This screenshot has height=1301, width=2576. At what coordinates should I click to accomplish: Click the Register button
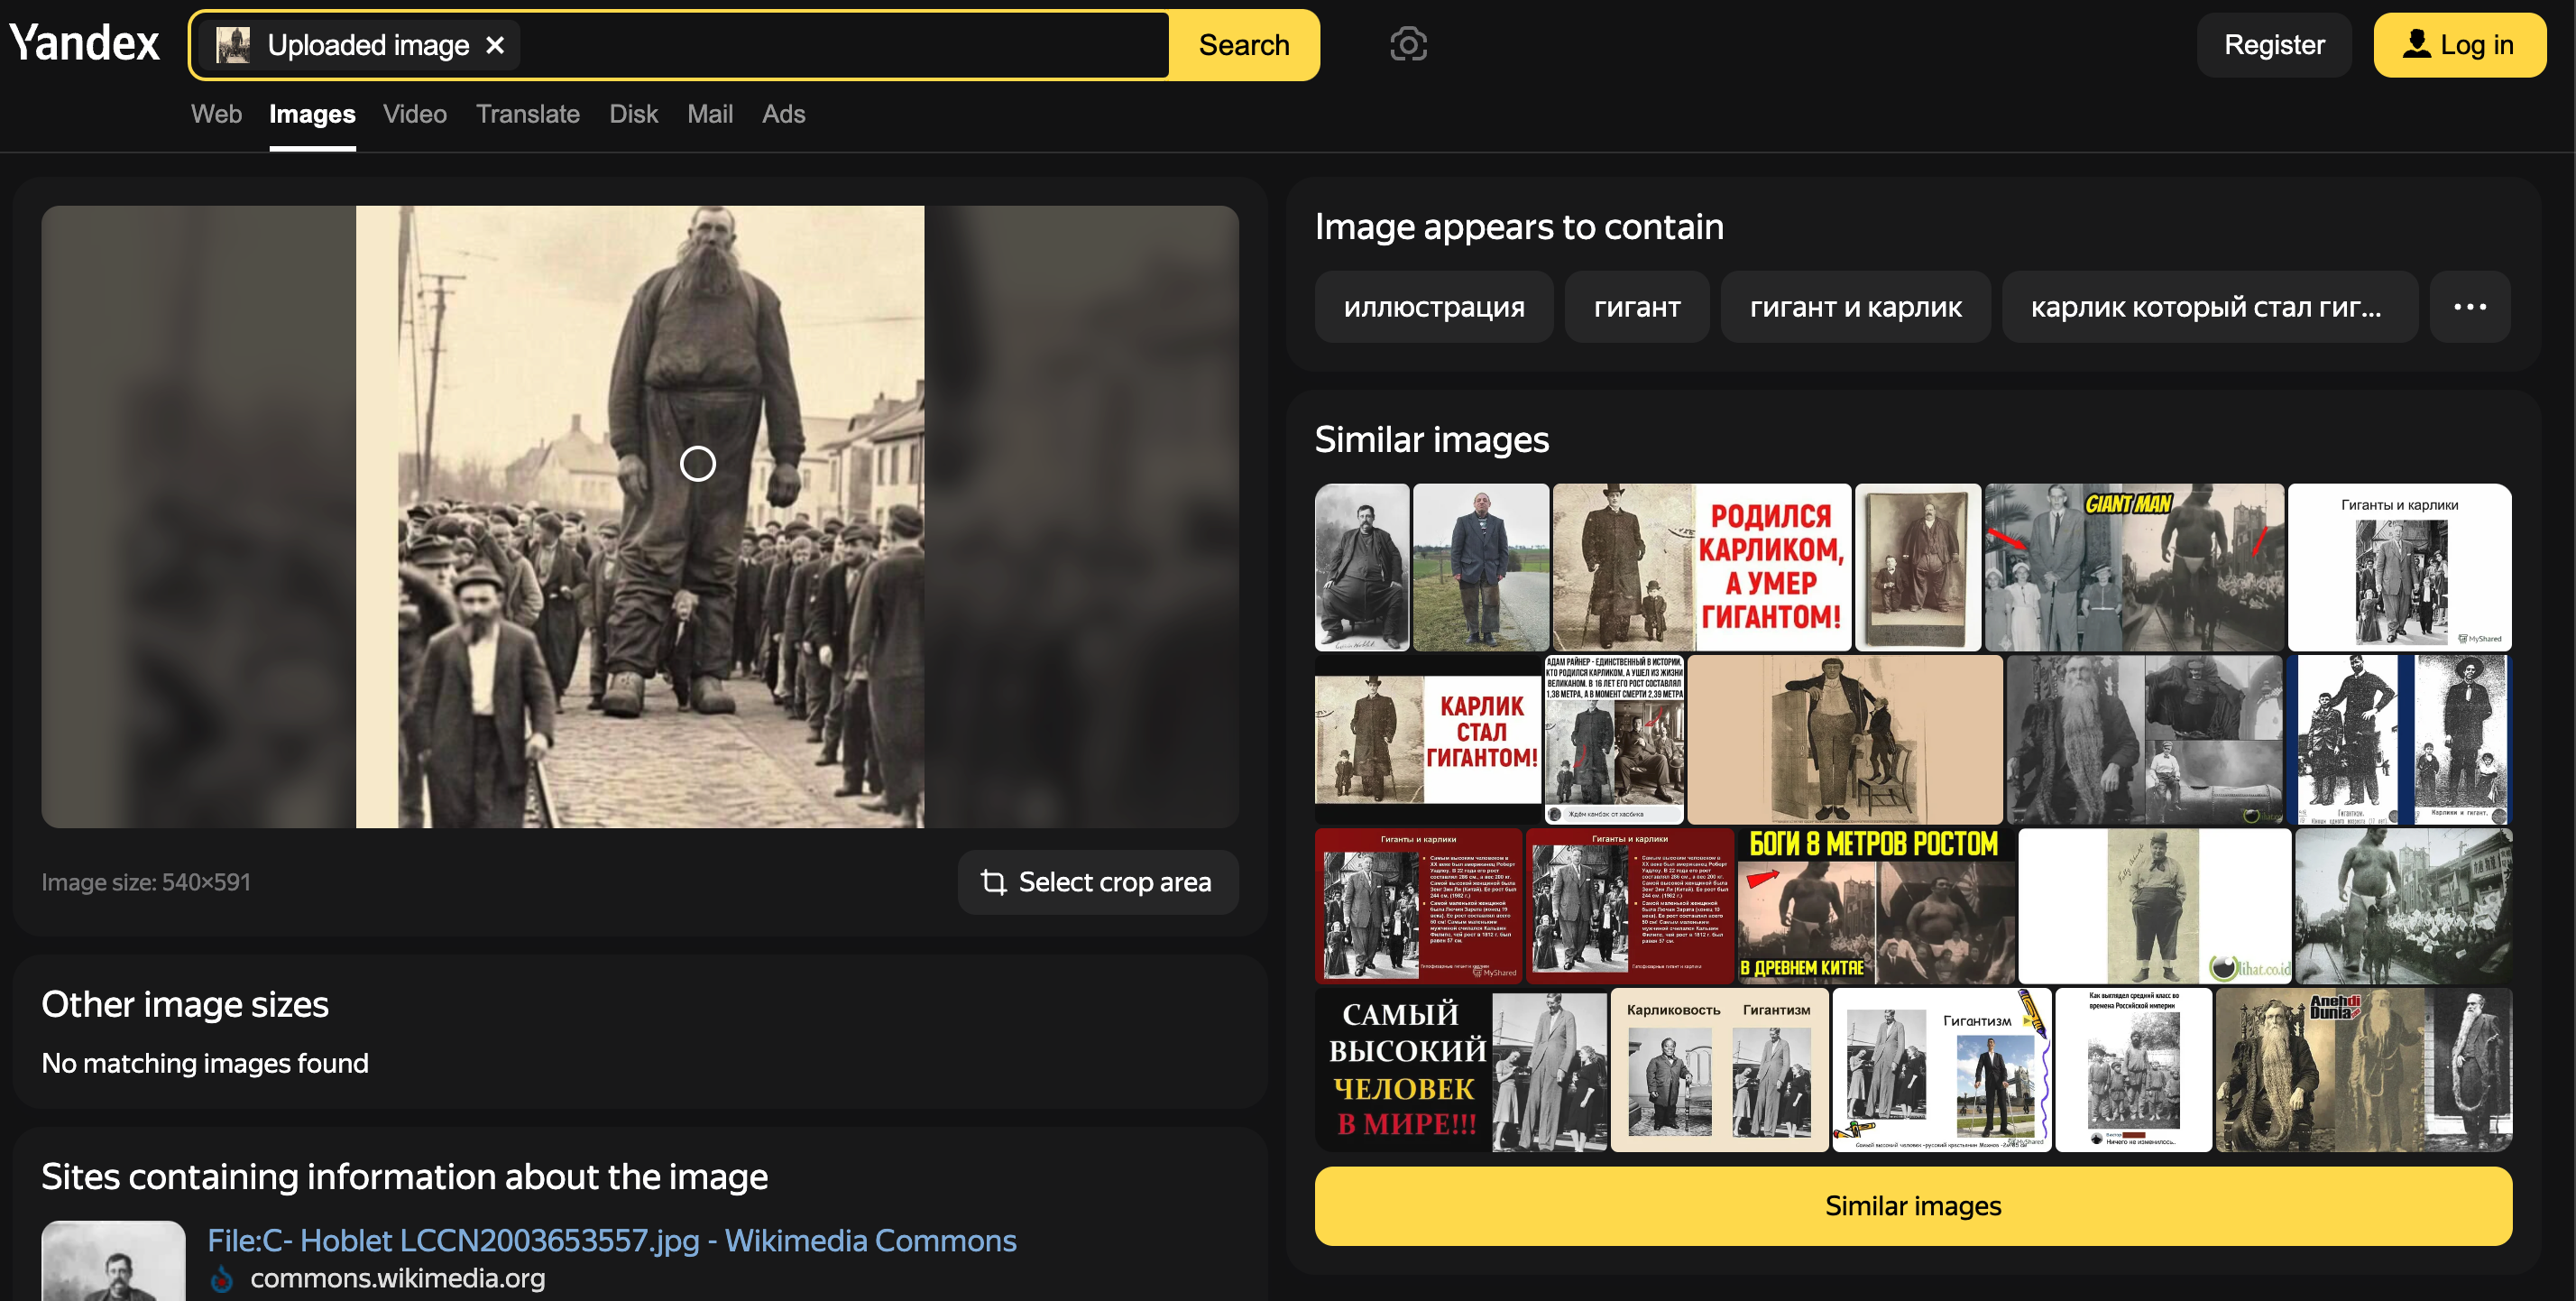tap(2273, 45)
